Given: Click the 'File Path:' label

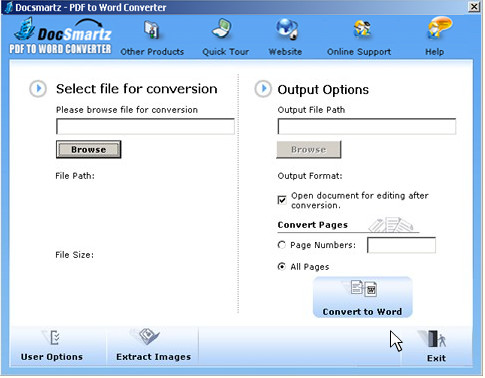Looking at the screenshot, I should (x=75, y=176).
